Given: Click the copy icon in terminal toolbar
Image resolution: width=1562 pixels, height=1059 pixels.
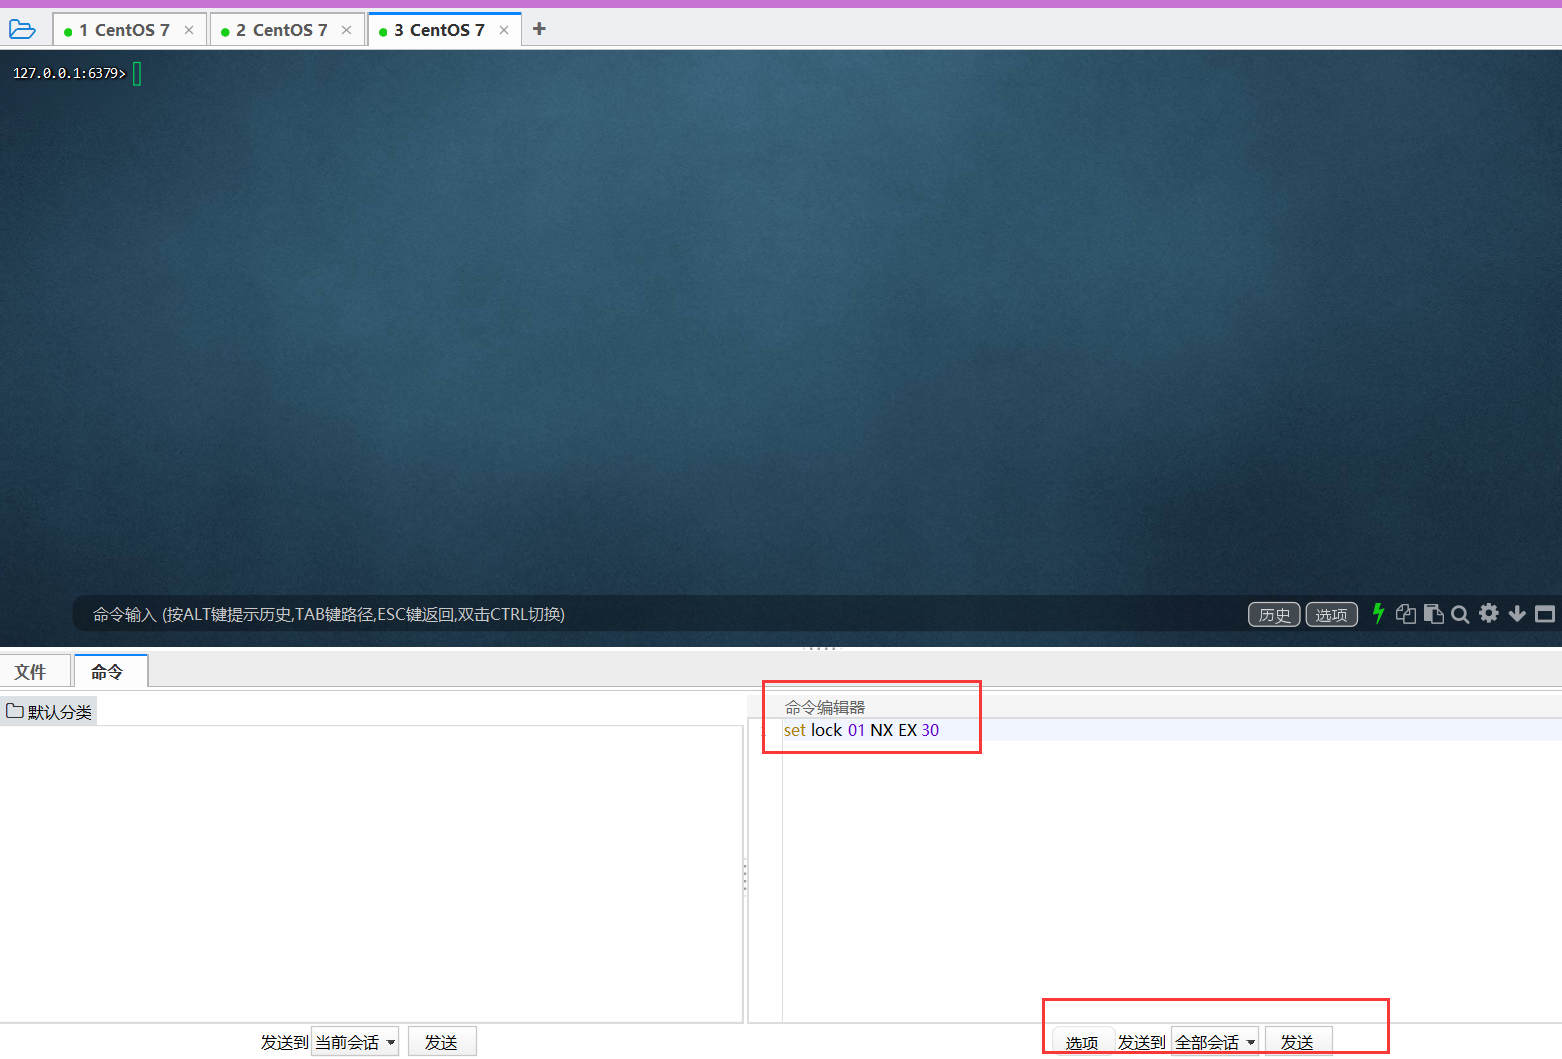Looking at the screenshot, I should (1405, 614).
